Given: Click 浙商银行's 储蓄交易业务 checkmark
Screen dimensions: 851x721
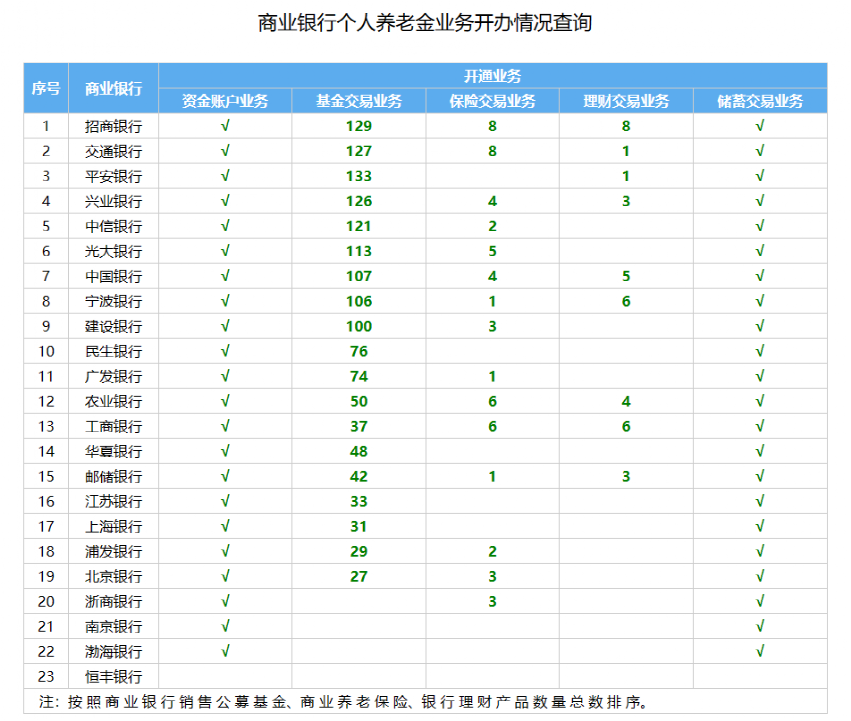Looking at the screenshot, I should click(761, 601).
